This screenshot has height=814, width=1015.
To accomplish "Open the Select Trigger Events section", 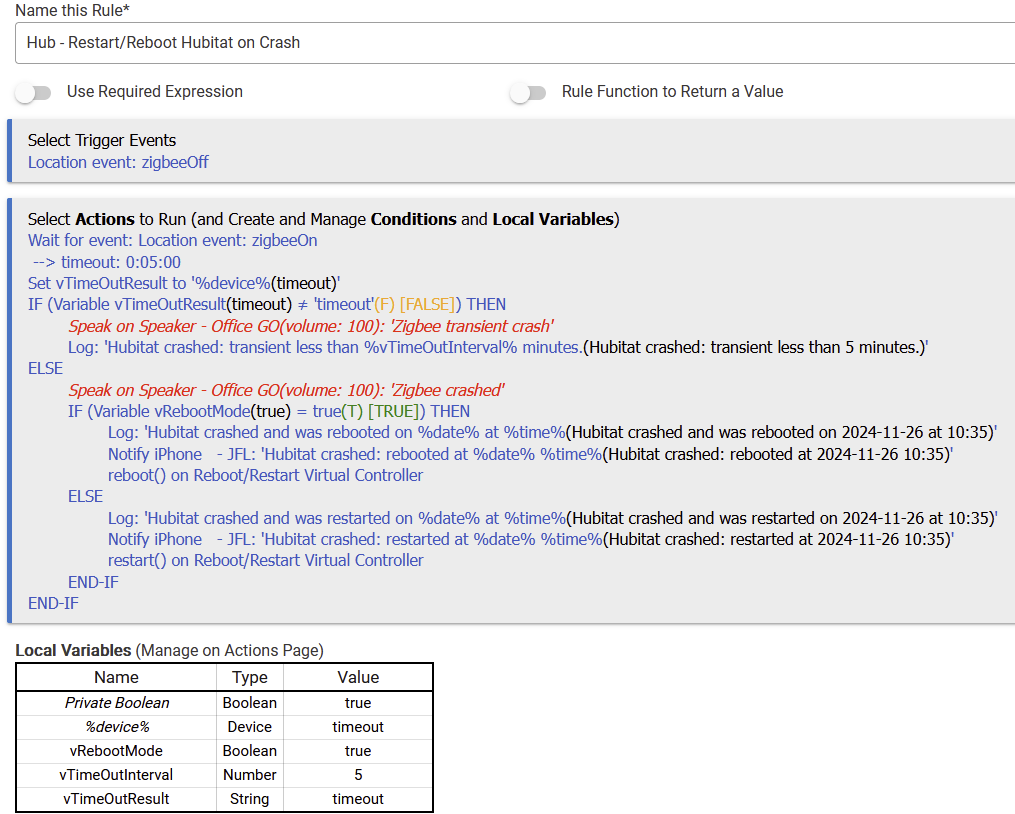I will point(102,140).
